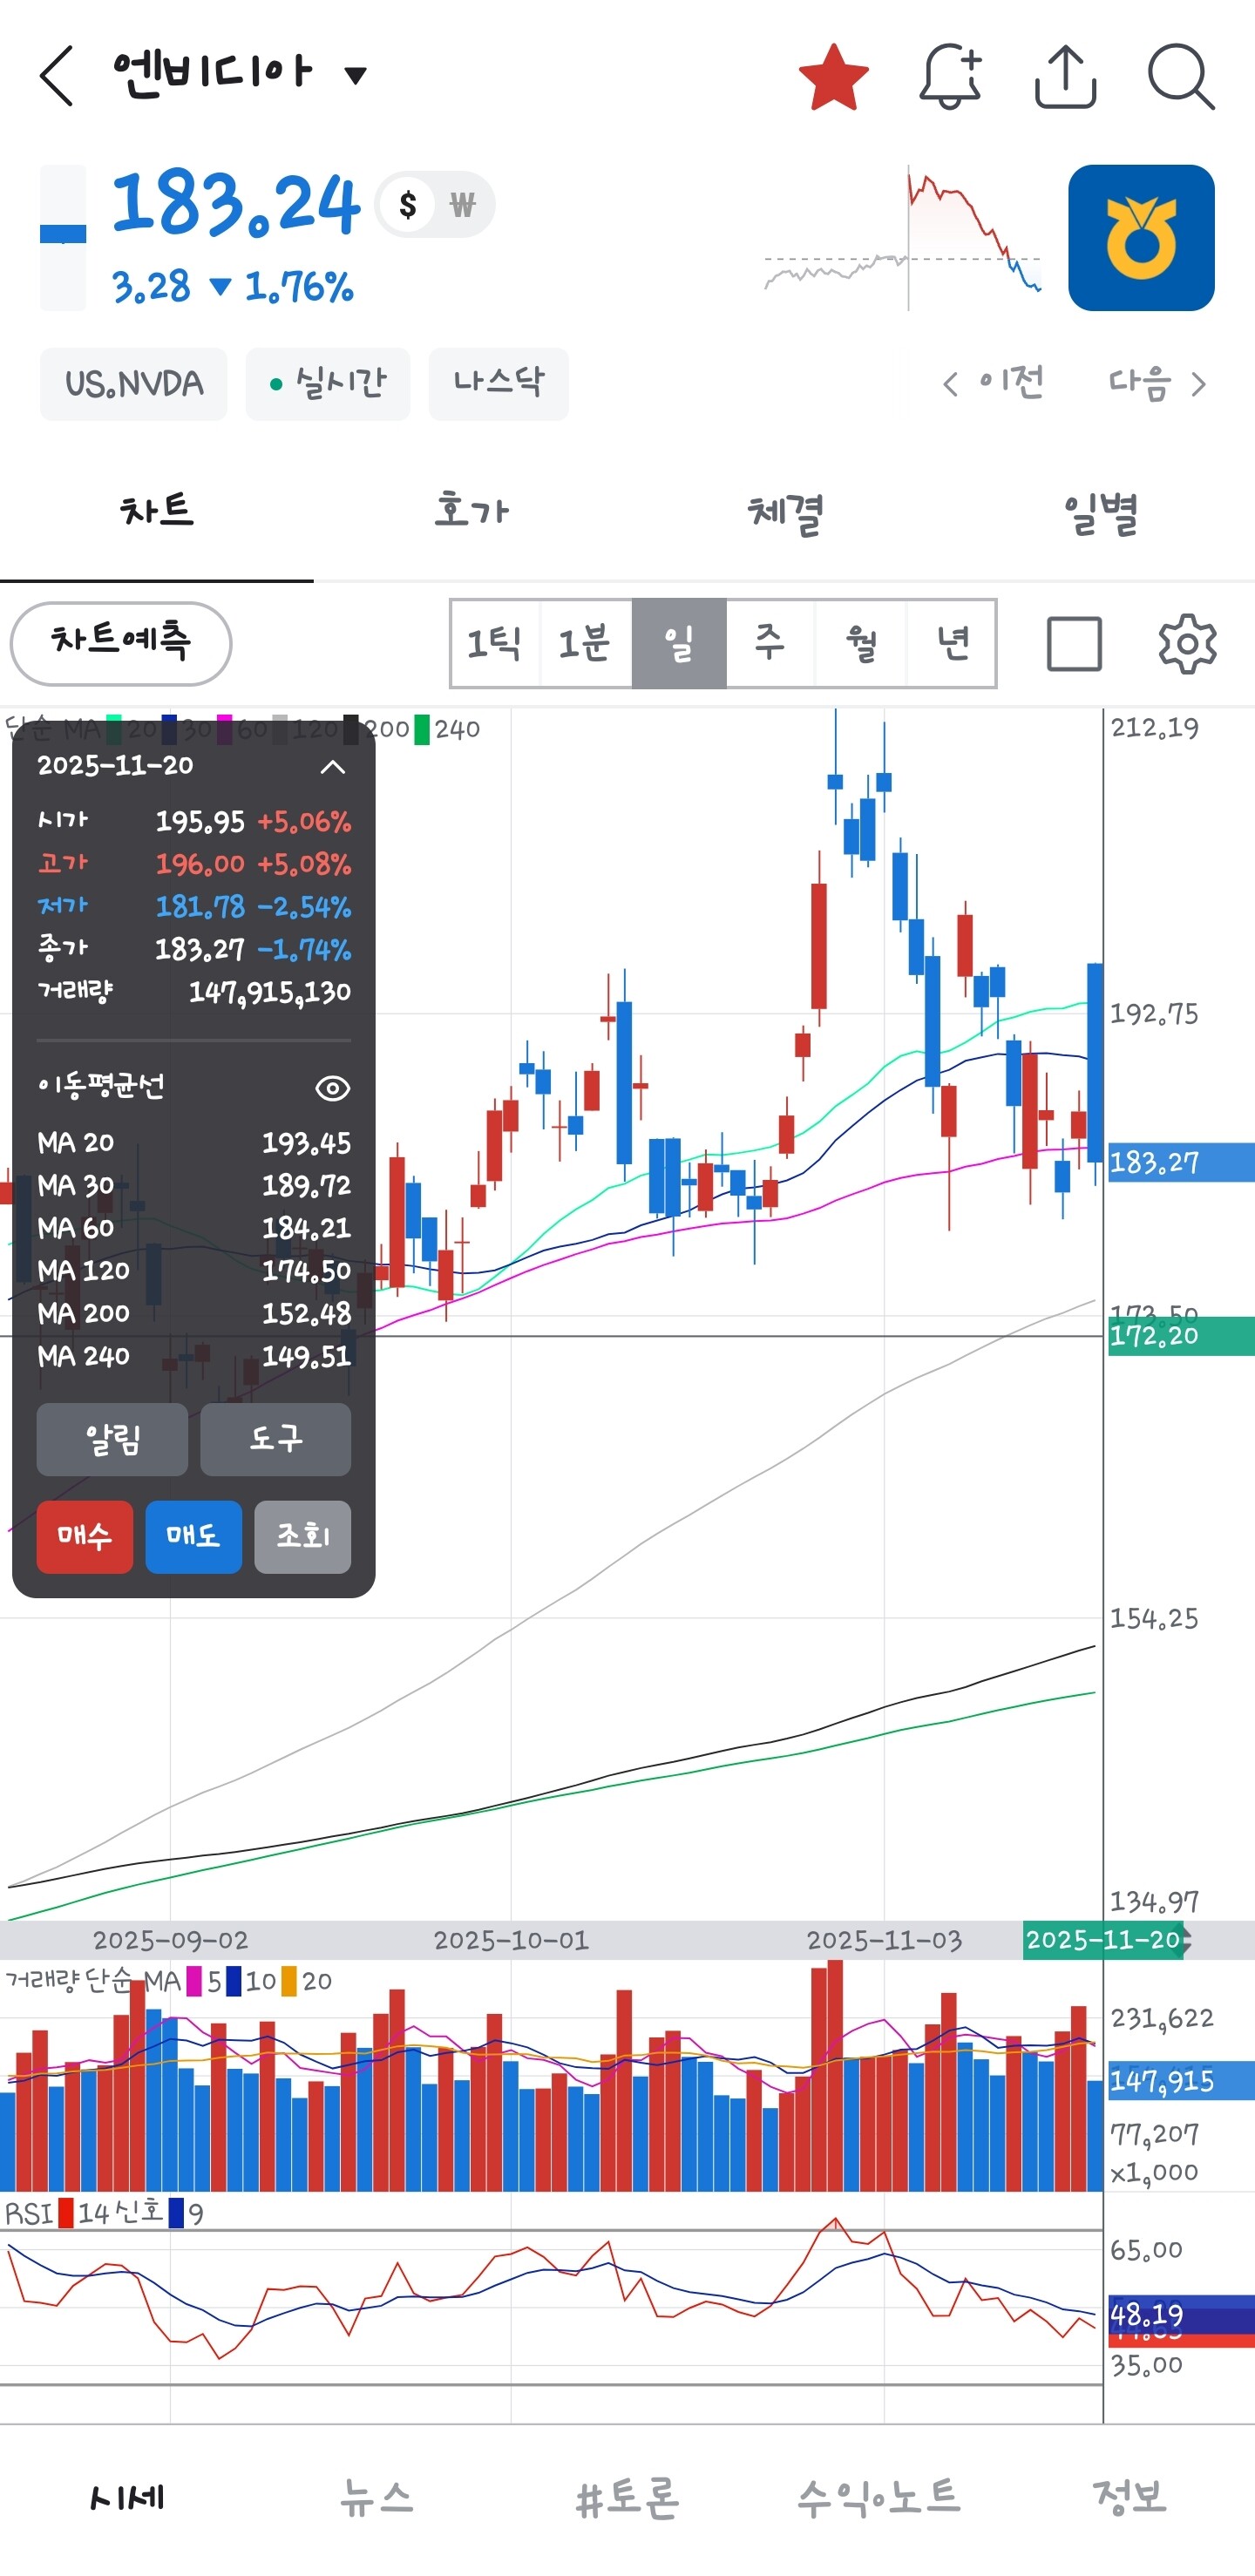
Task: Collapse the 2025-11-20 info panel
Action: 333,767
